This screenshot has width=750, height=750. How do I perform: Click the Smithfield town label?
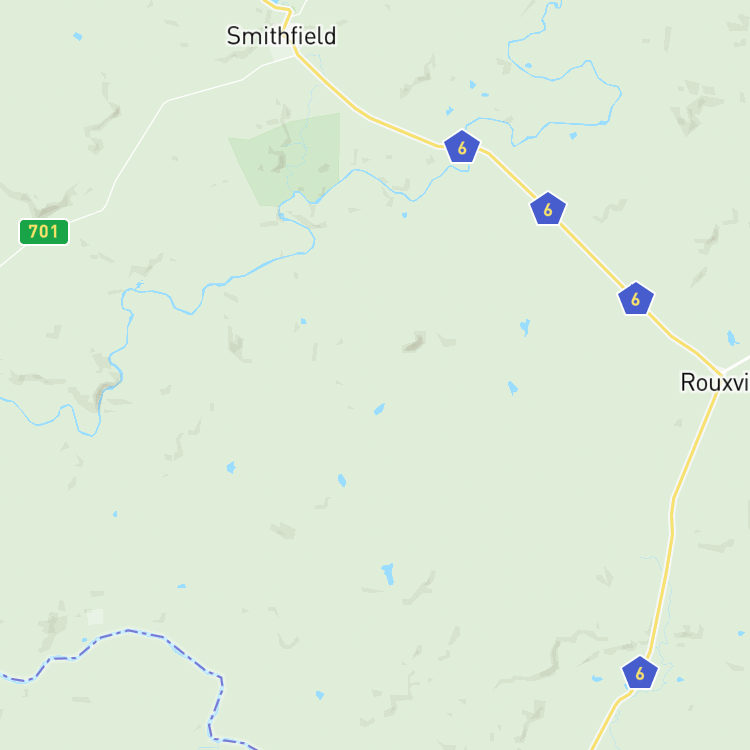coord(281,36)
